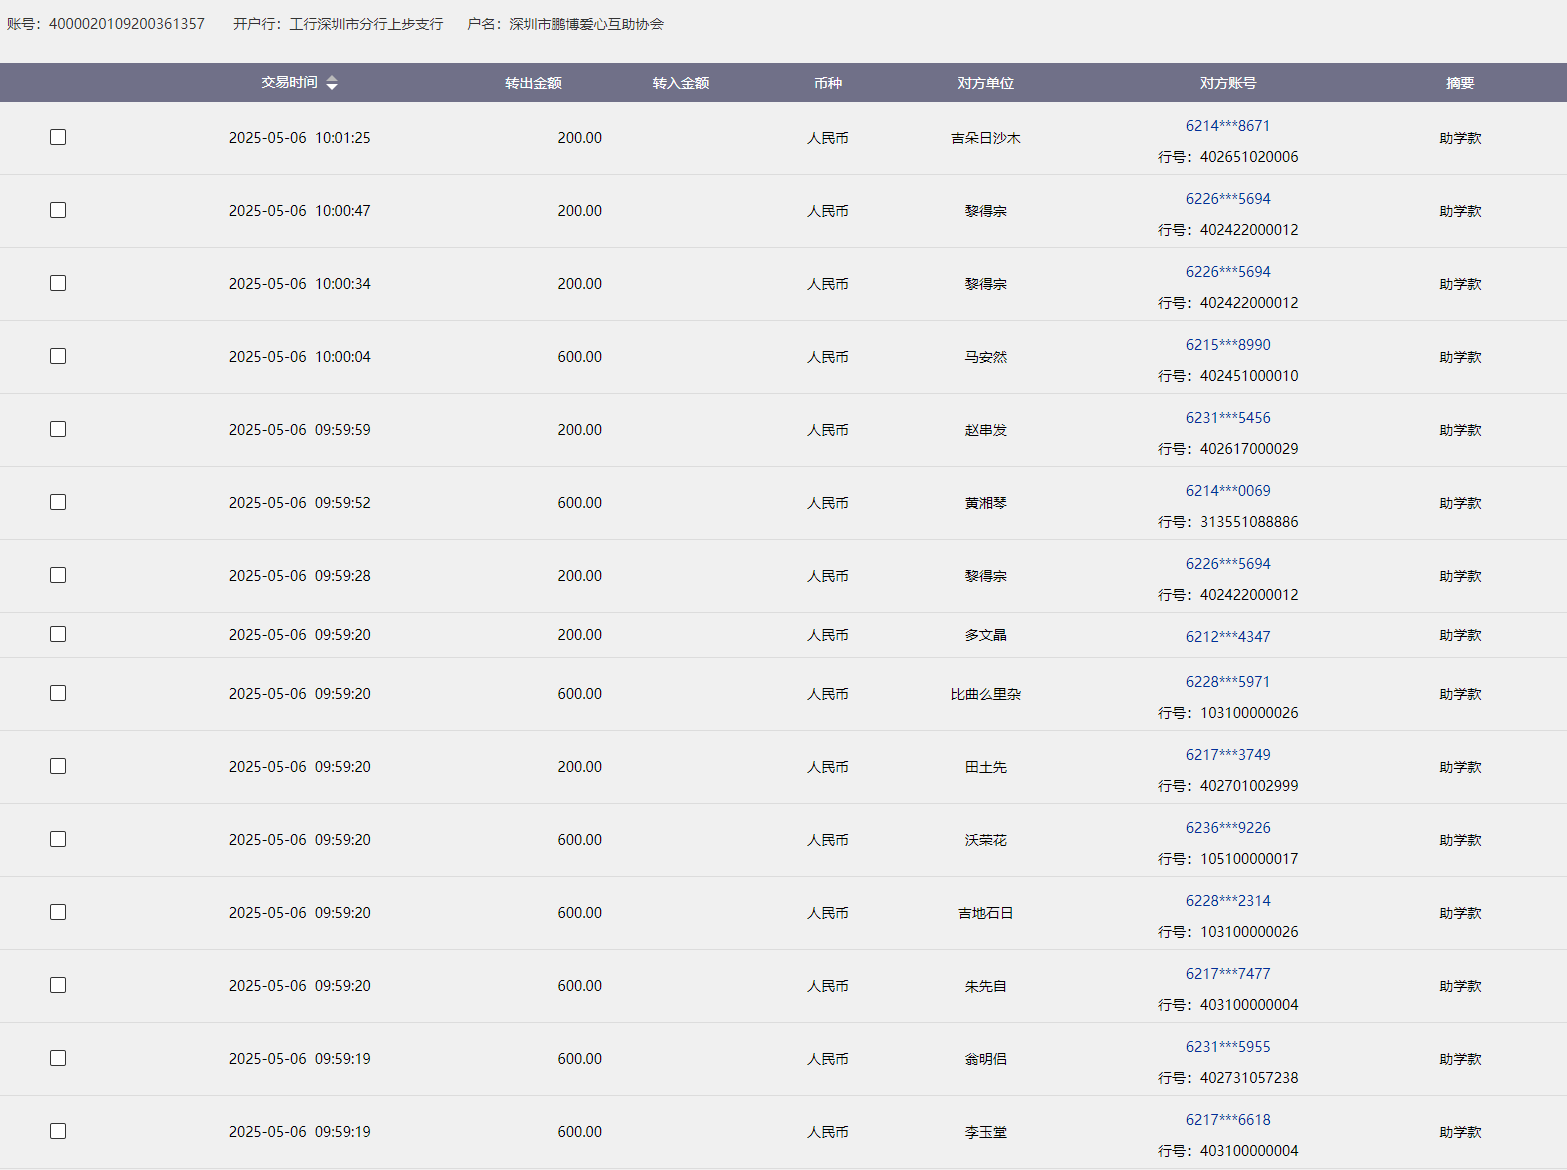Open account link 6215***8990

point(1227,345)
